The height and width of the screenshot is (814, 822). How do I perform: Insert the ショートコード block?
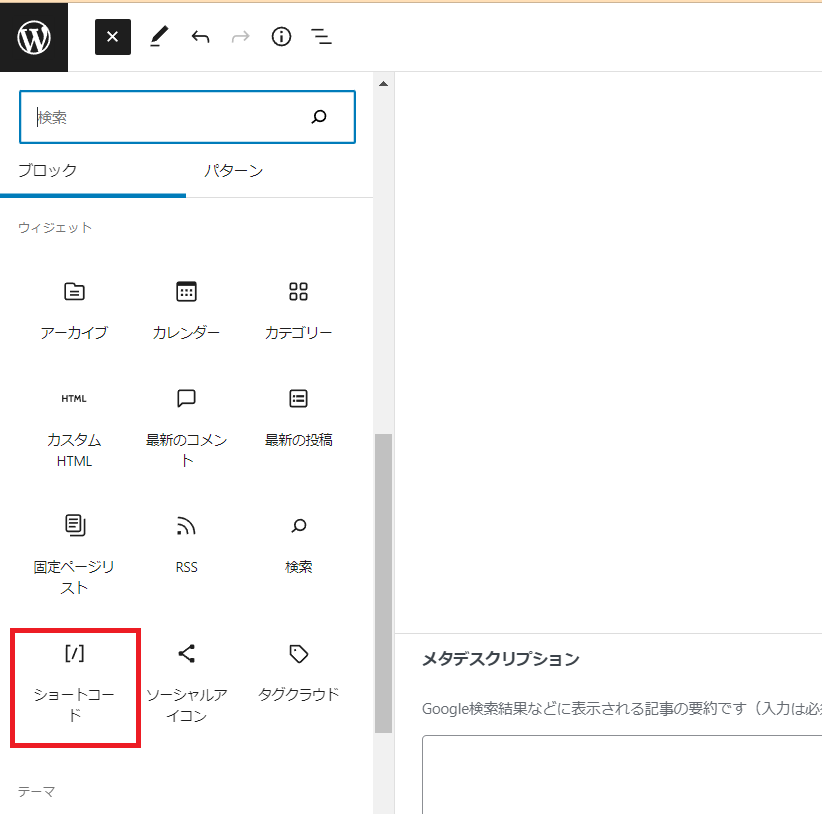pyautogui.click(x=75, y=688)
